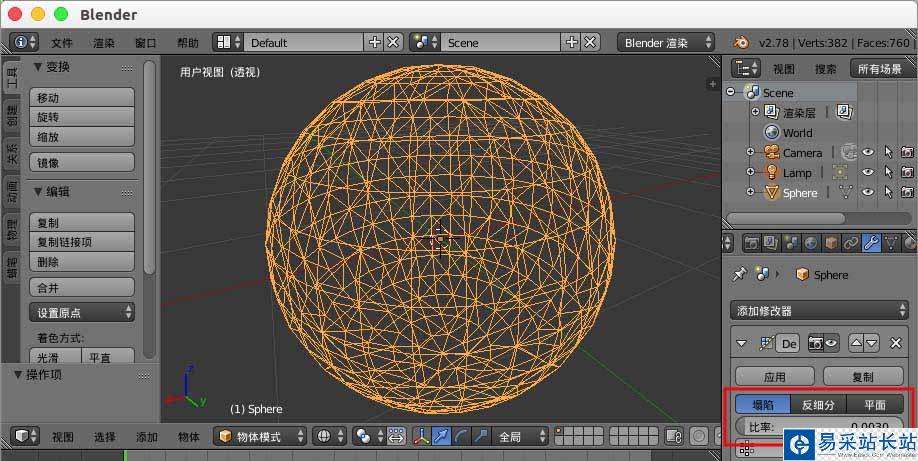This screenshot has width=918, height=461.
Task: Open the 全局 transform orientation dropdown
Action: click(x=520, y=436)
